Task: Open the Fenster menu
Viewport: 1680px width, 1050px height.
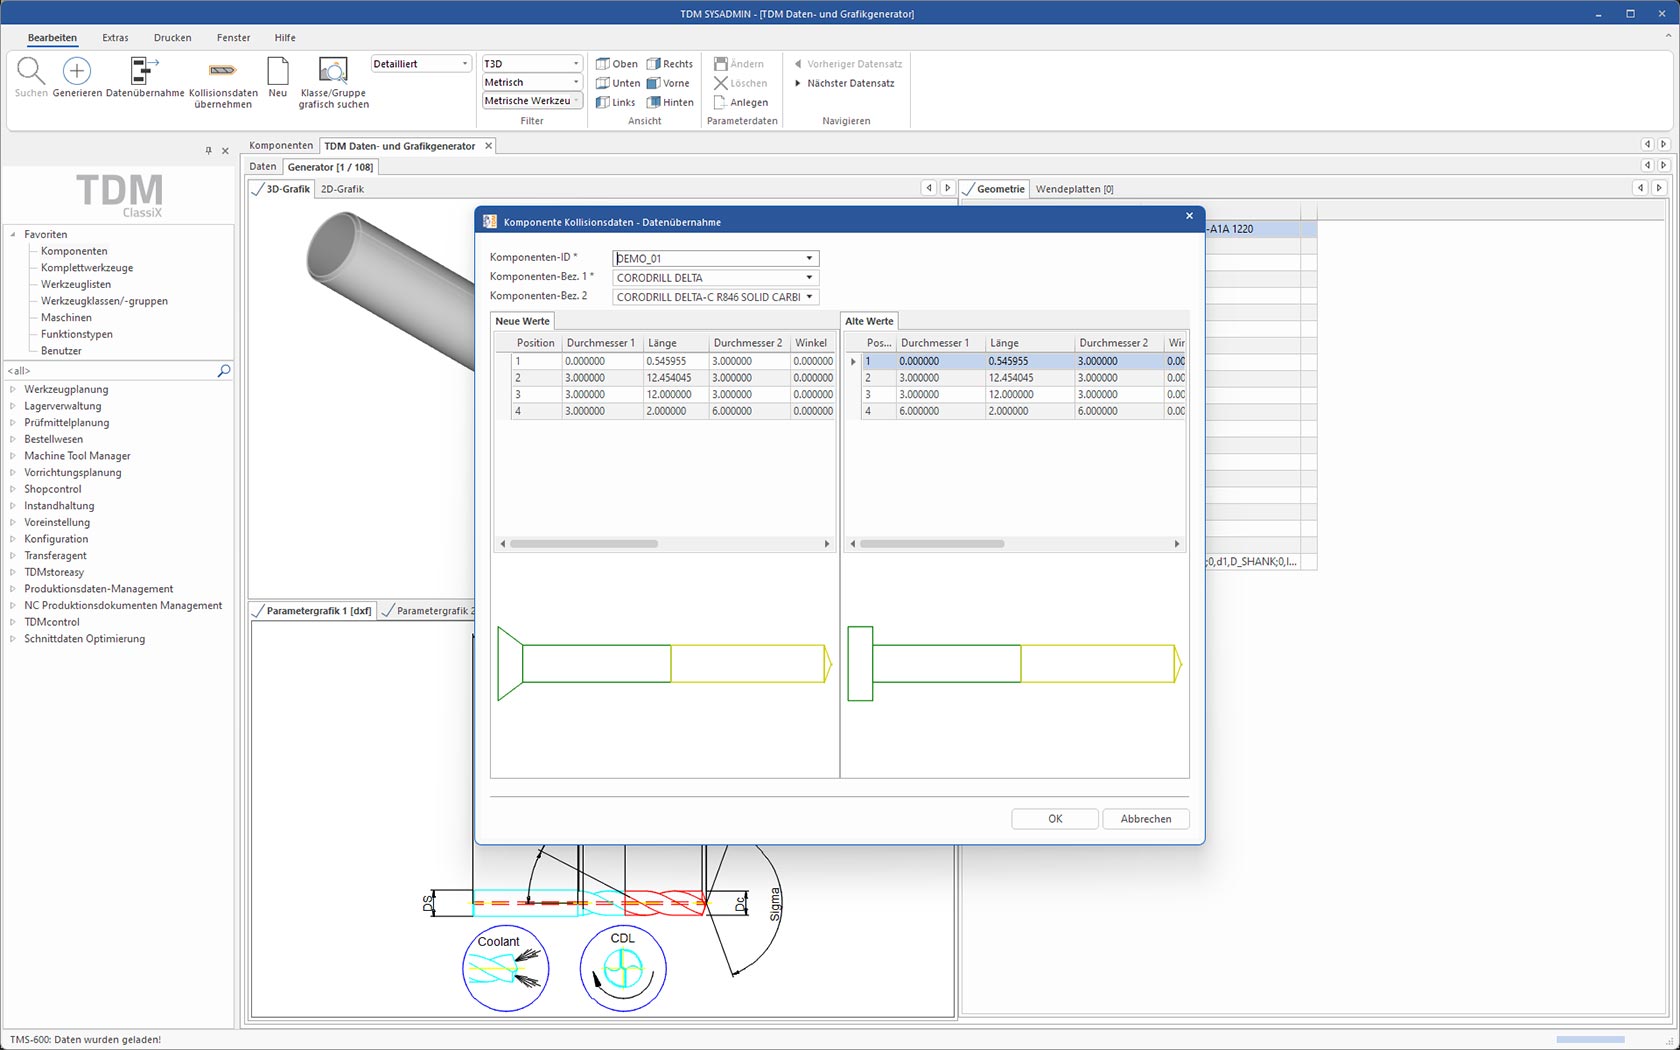Action: (233, 38)
